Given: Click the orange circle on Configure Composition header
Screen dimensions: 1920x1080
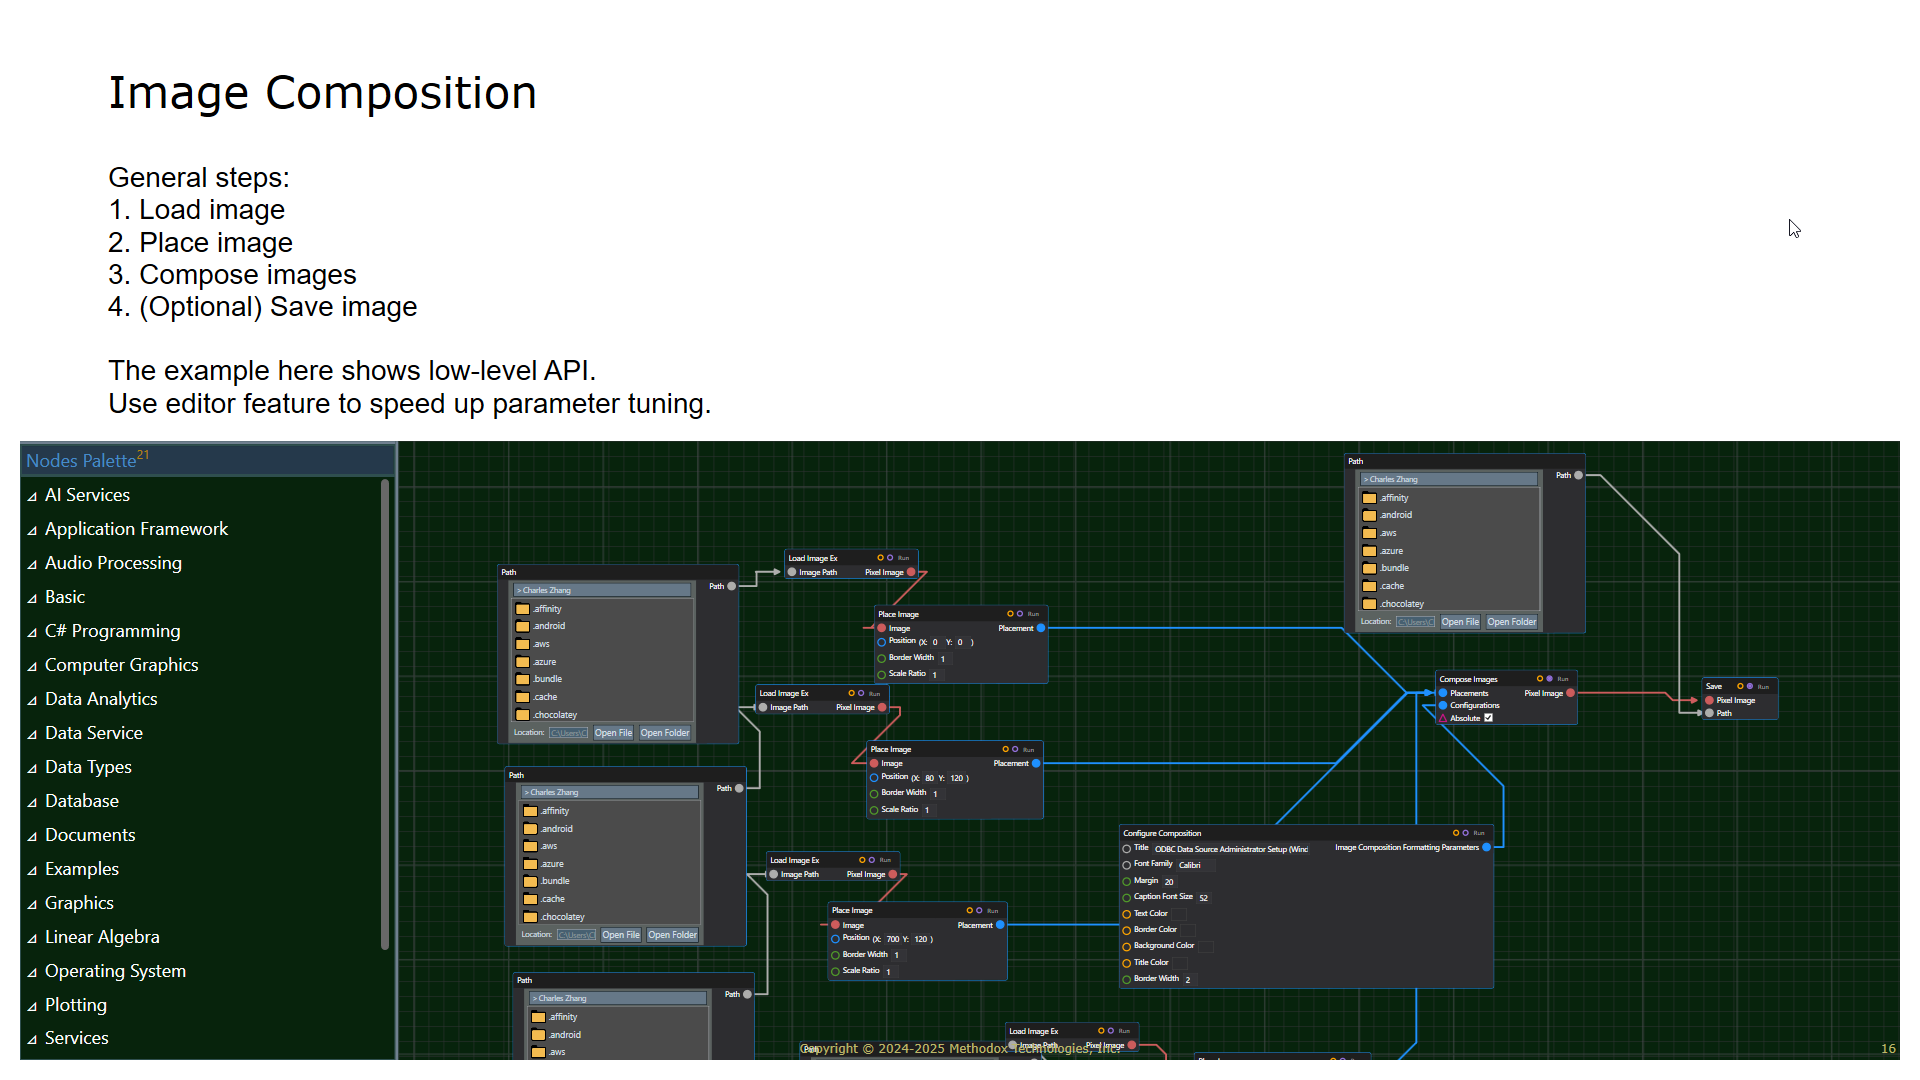Looking at the screenshot, I should [x=1456, y=833].
